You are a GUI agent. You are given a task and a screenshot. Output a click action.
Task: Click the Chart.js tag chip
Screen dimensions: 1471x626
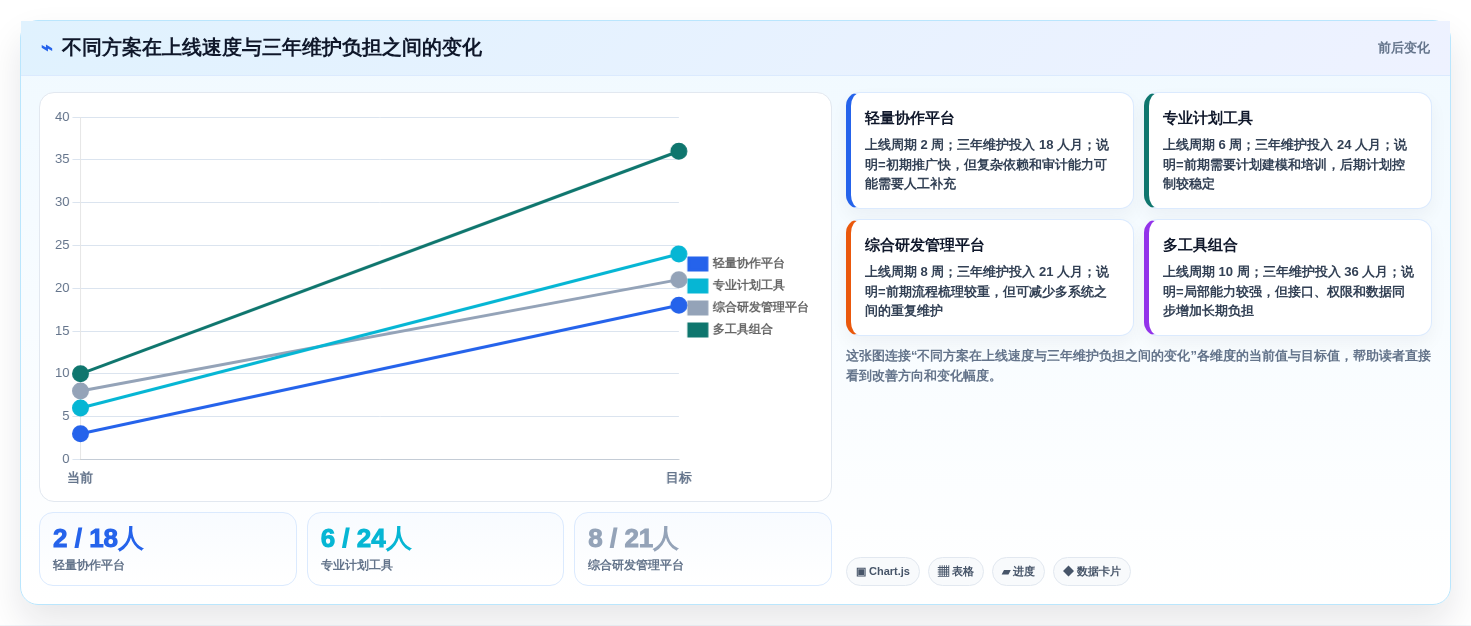883,572
